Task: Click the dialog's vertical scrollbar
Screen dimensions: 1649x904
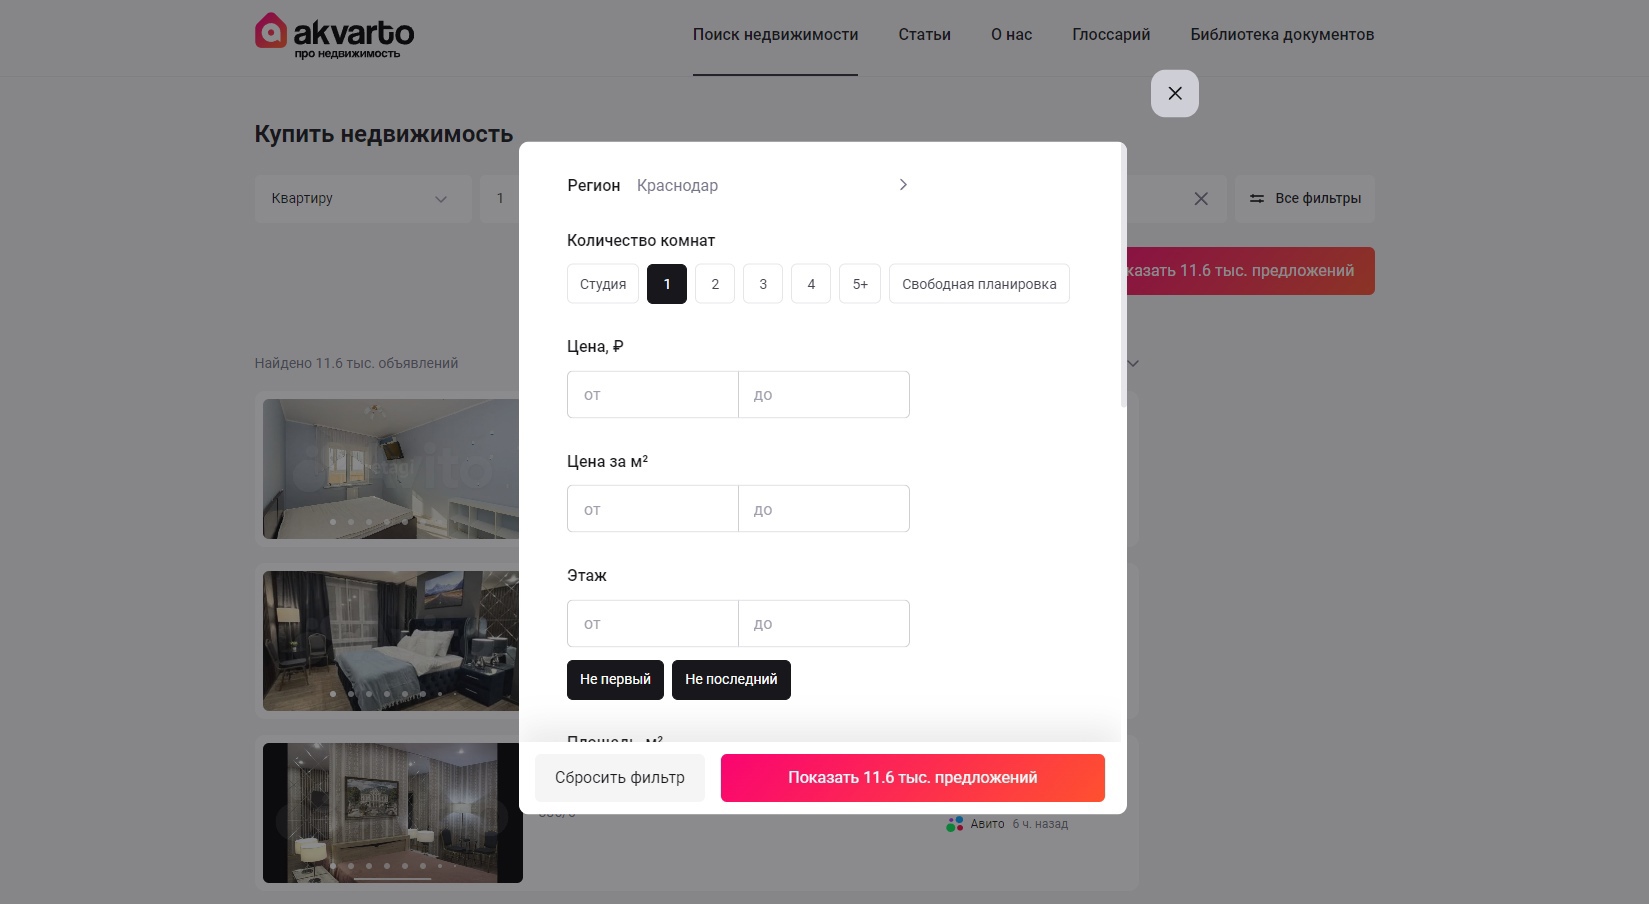Action: pos(1123,275)
